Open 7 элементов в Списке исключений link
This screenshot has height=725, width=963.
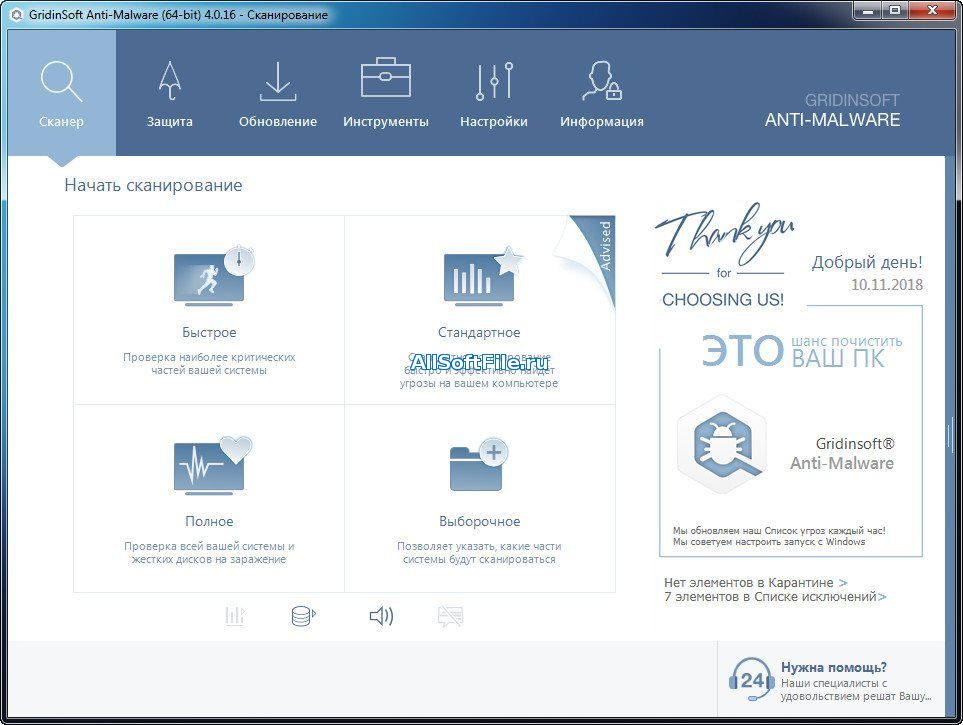(775, 597)
